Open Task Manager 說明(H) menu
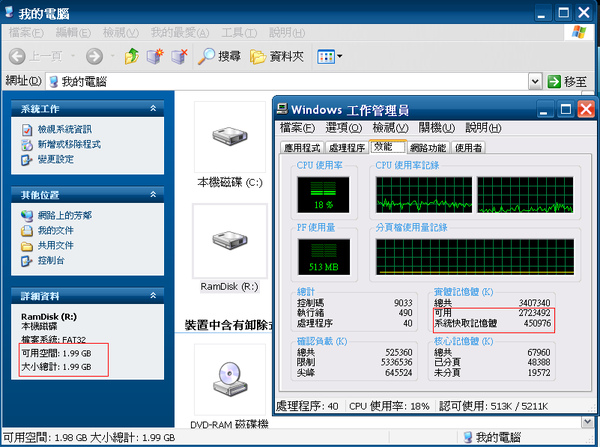The image size is (600, 447). pos(483,127)
